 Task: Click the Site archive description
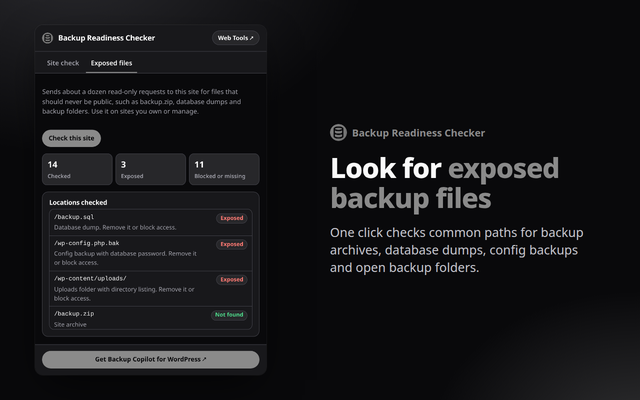[x=70, y=324]
